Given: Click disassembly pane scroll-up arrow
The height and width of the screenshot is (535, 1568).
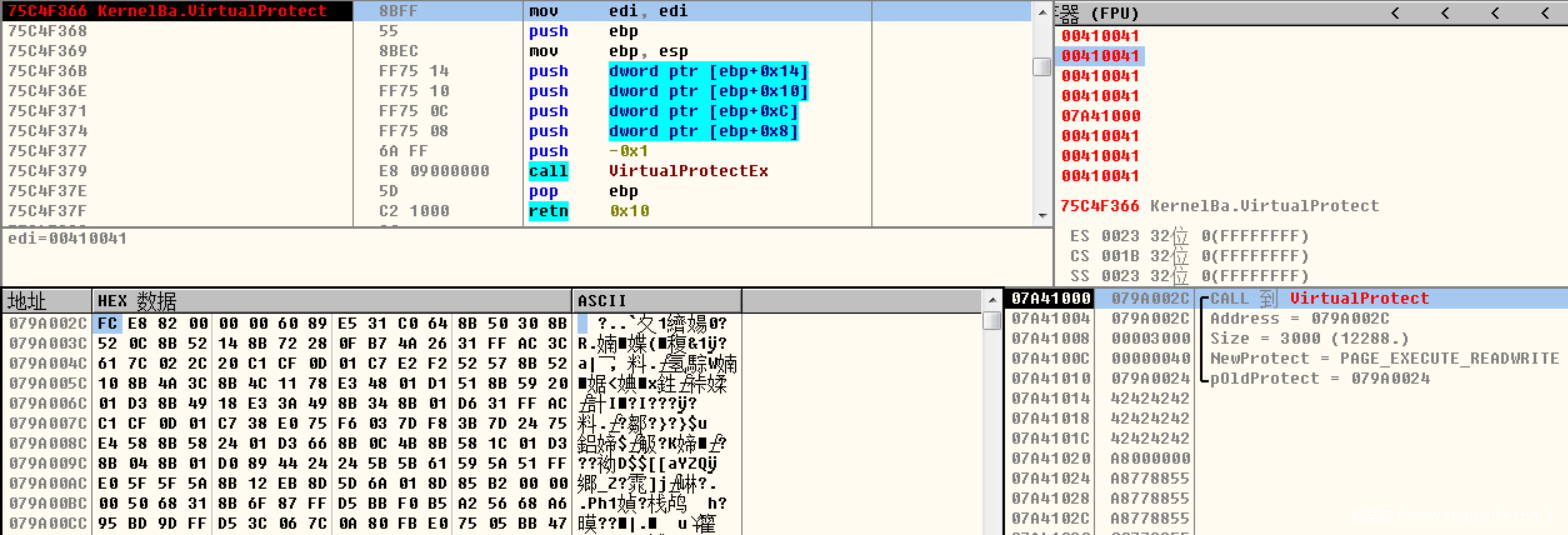Looking at the screenshot, I should click(x=1042, y=11).
